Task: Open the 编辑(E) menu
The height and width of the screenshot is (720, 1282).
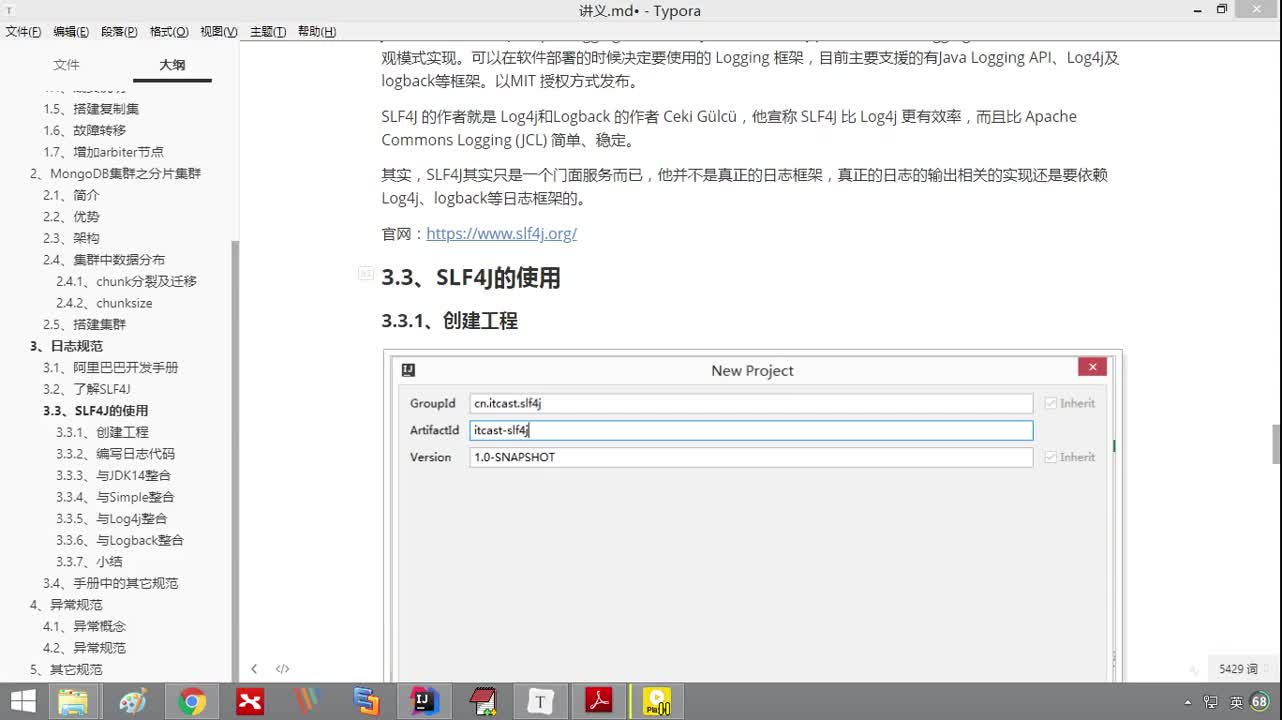Action: [71, 32]
